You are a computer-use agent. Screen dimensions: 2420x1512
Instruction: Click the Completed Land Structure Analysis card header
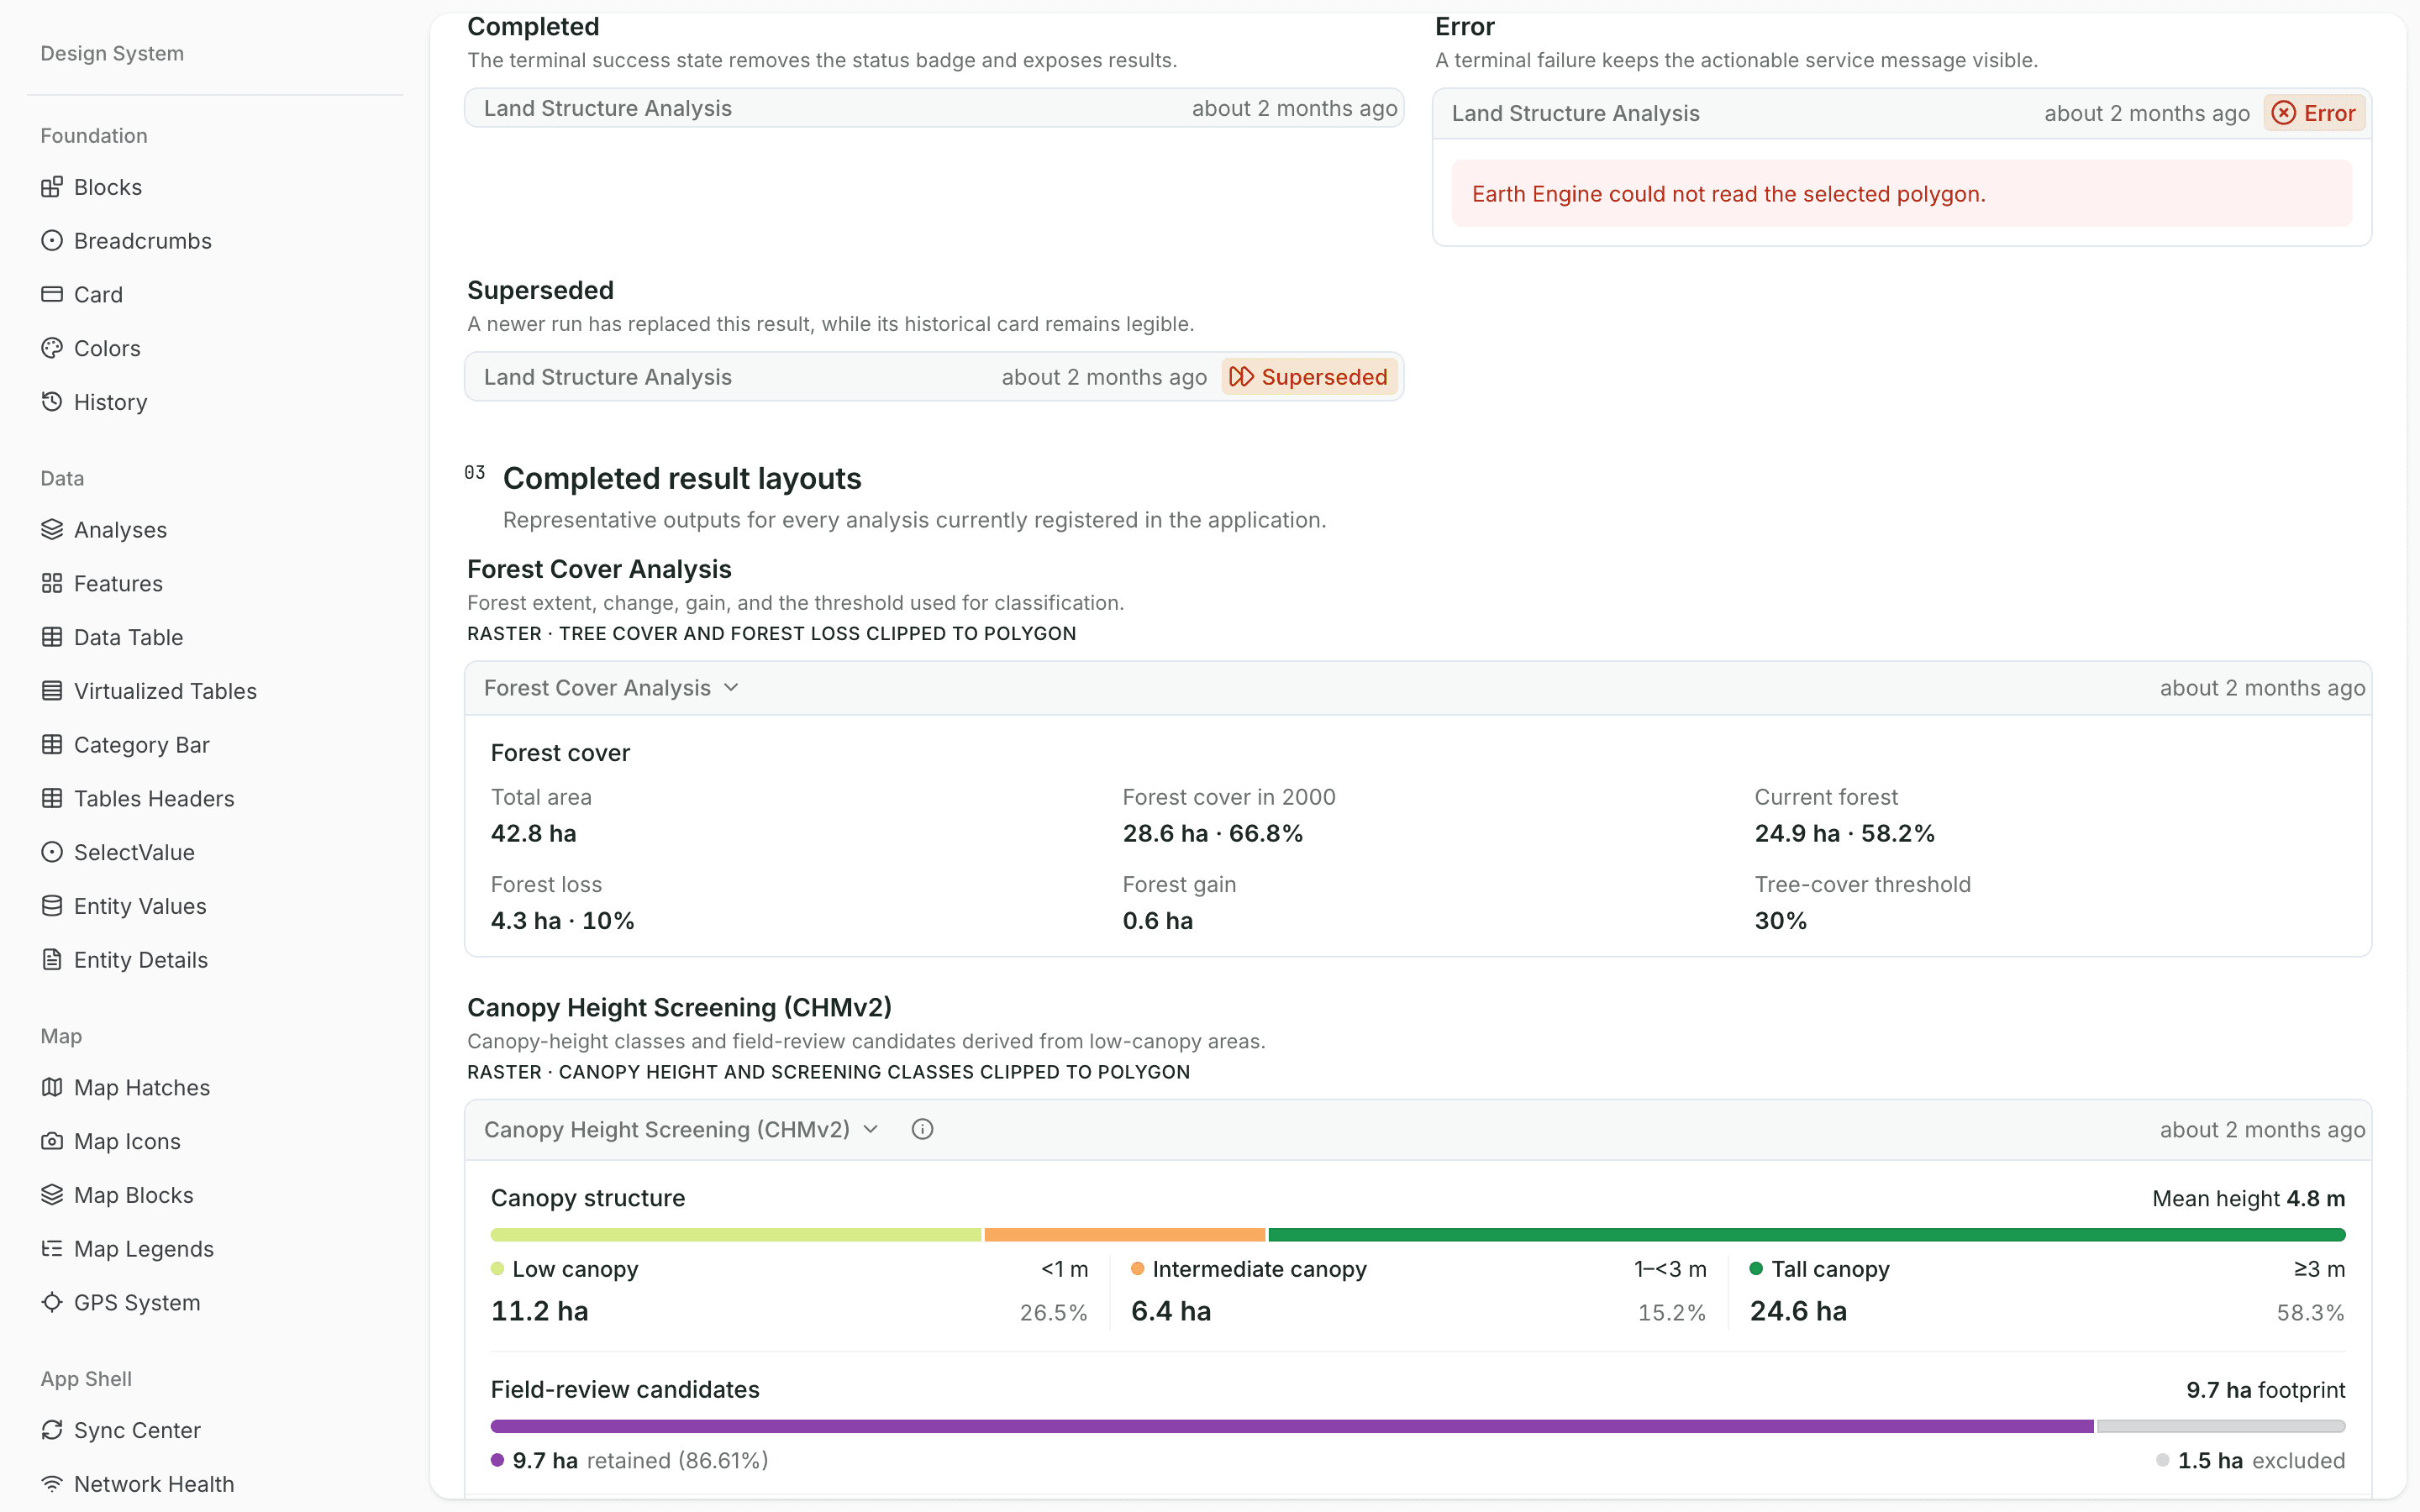pos(934,108)
